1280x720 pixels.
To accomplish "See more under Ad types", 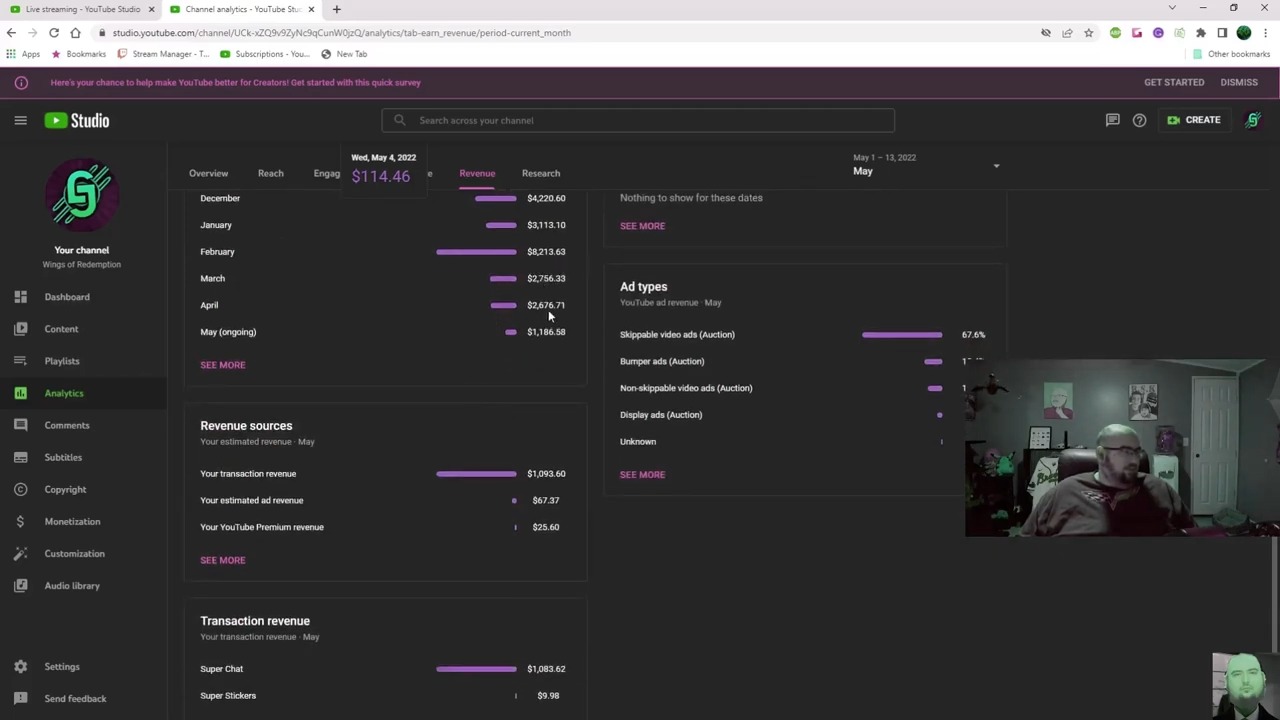I will tap(642, 475).
